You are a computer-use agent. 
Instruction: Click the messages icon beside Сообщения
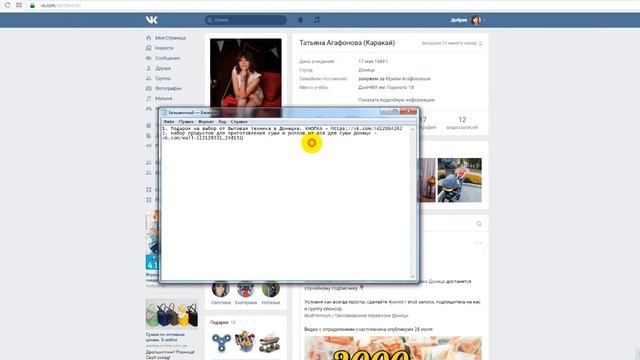coord(149,58)
